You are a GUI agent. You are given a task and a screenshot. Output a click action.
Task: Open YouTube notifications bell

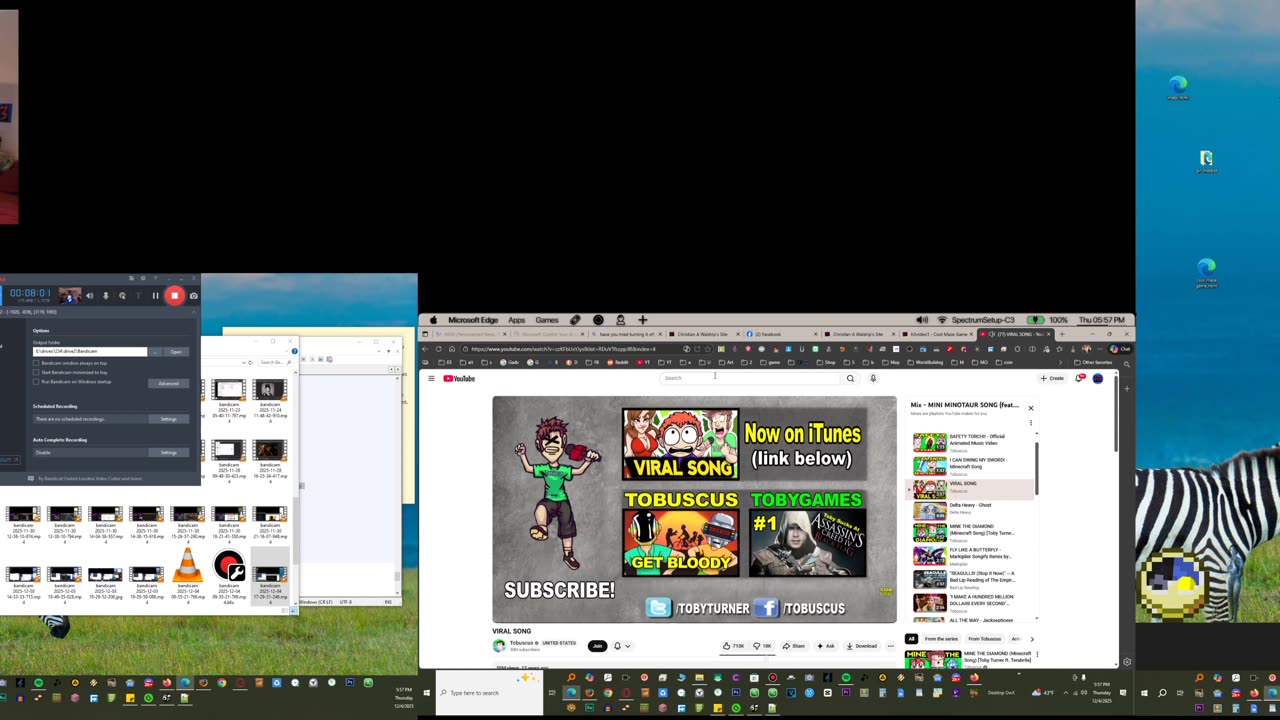[1080, 378]
